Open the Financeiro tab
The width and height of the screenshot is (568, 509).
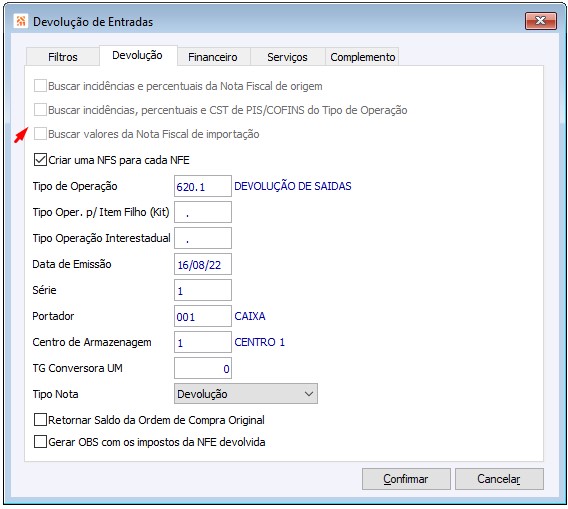coord(213,57)
